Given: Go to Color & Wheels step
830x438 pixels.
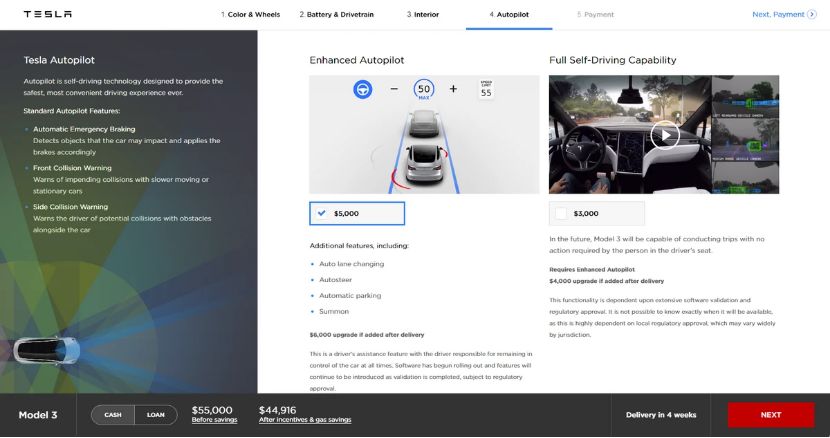Looking at the screenshot, I should (250, 15).
